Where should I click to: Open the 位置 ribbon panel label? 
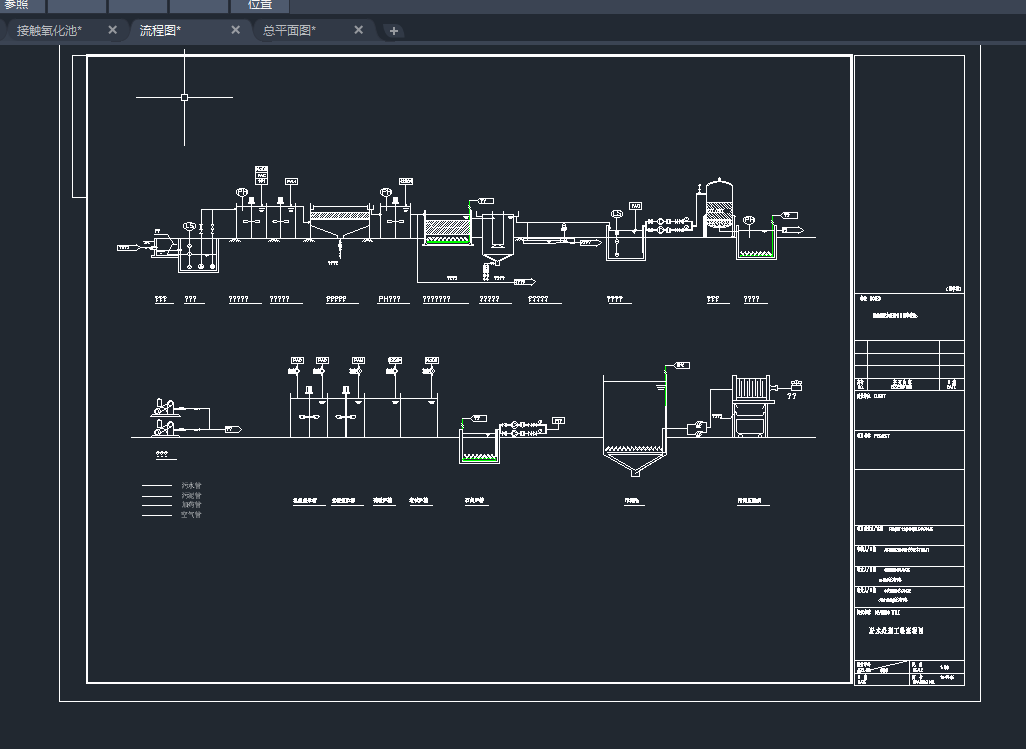(x=260, y=5)
